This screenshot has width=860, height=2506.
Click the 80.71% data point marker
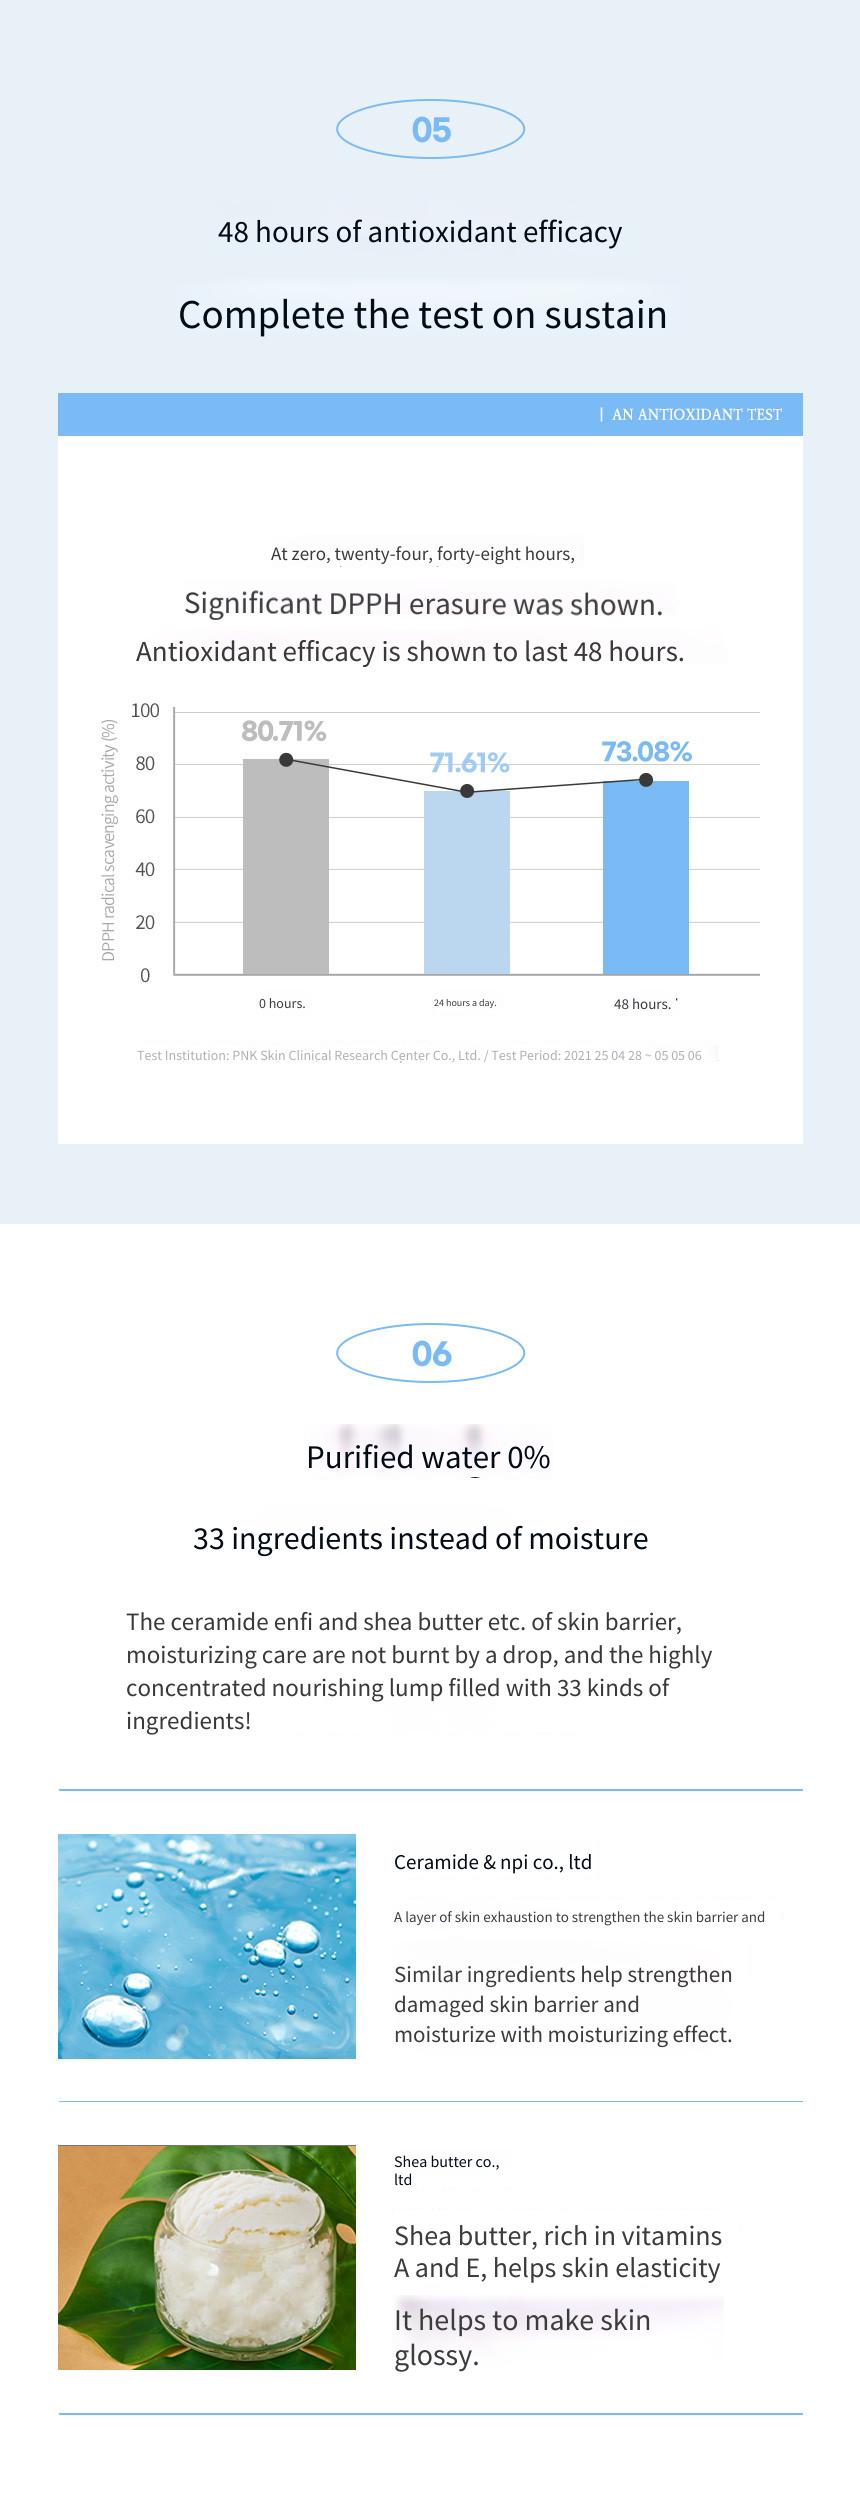pos(286,760)
